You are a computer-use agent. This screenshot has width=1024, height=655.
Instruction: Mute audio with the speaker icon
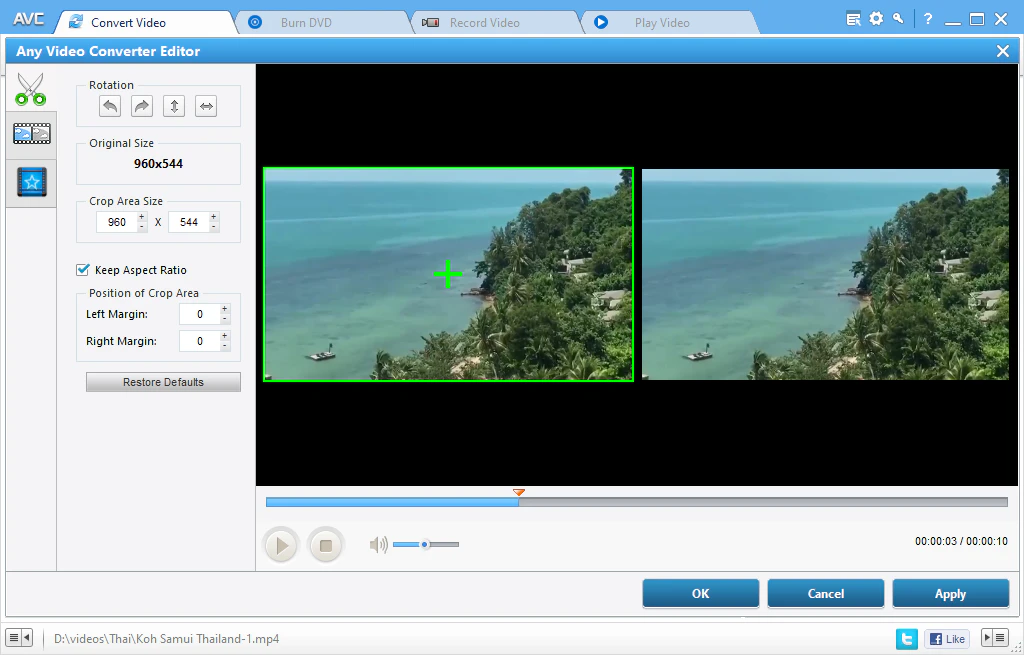click(377, 544)
